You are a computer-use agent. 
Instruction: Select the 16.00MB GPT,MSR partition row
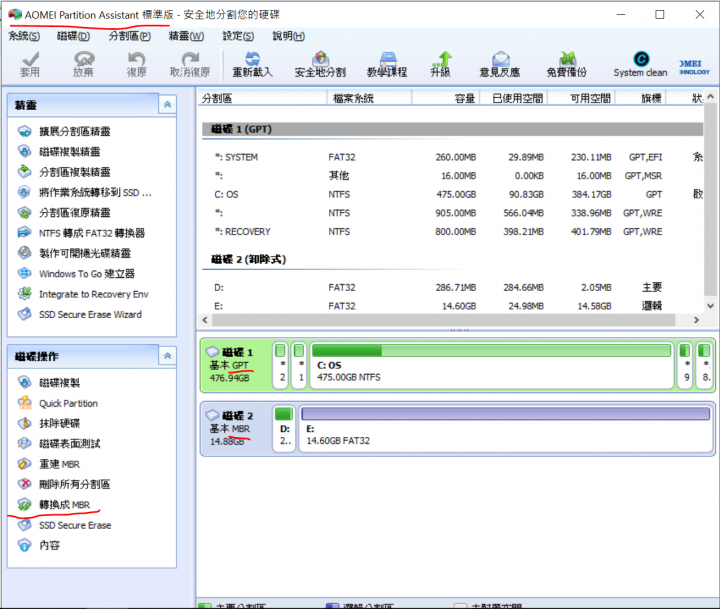tap(452, 175)
